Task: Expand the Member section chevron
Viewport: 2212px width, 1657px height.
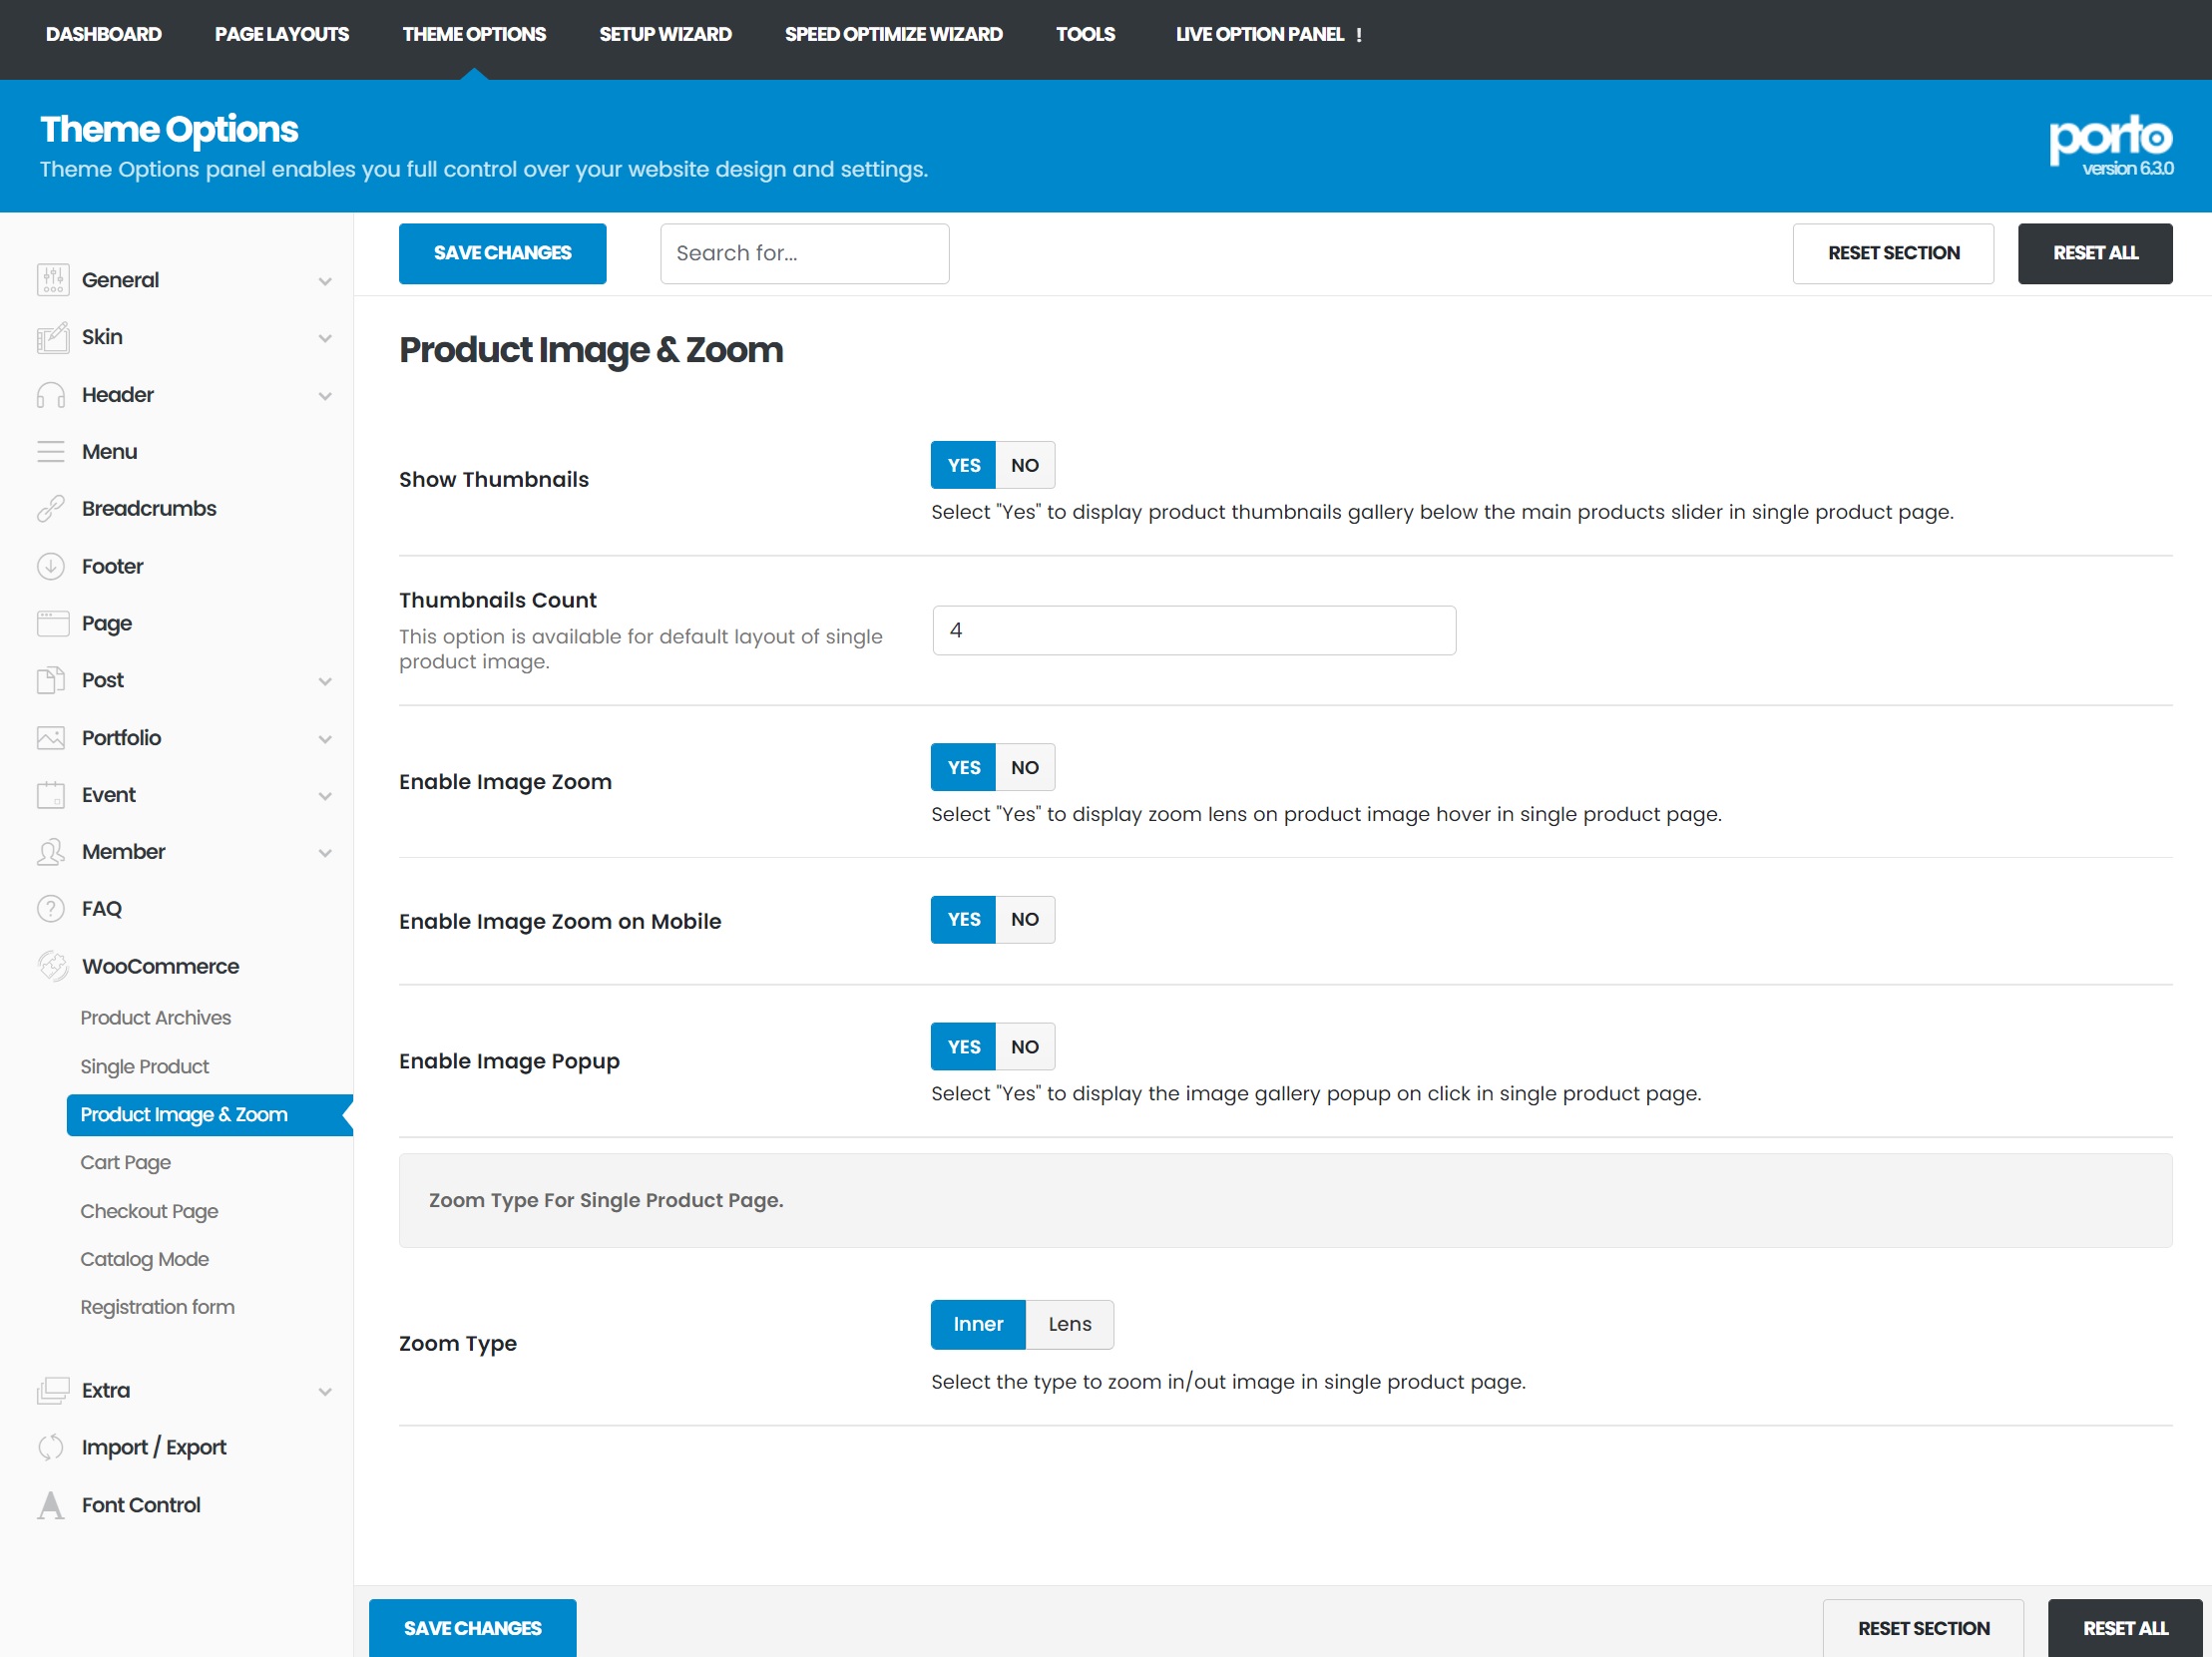Action: [x=325, y=853]
